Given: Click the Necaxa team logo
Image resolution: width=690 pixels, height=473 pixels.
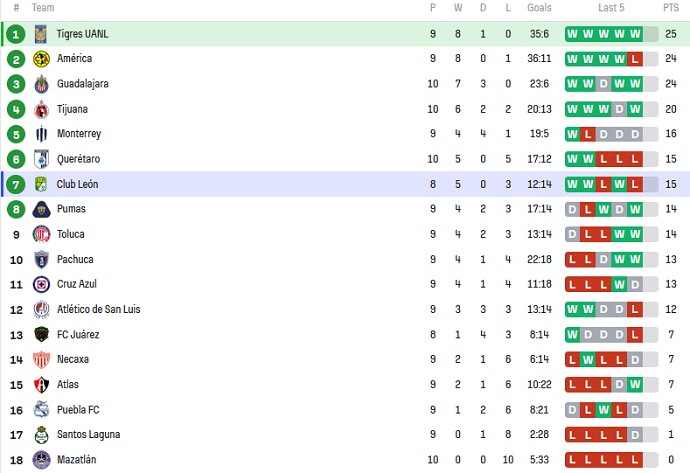Looking at the screenshot, I should coord(41,359).
